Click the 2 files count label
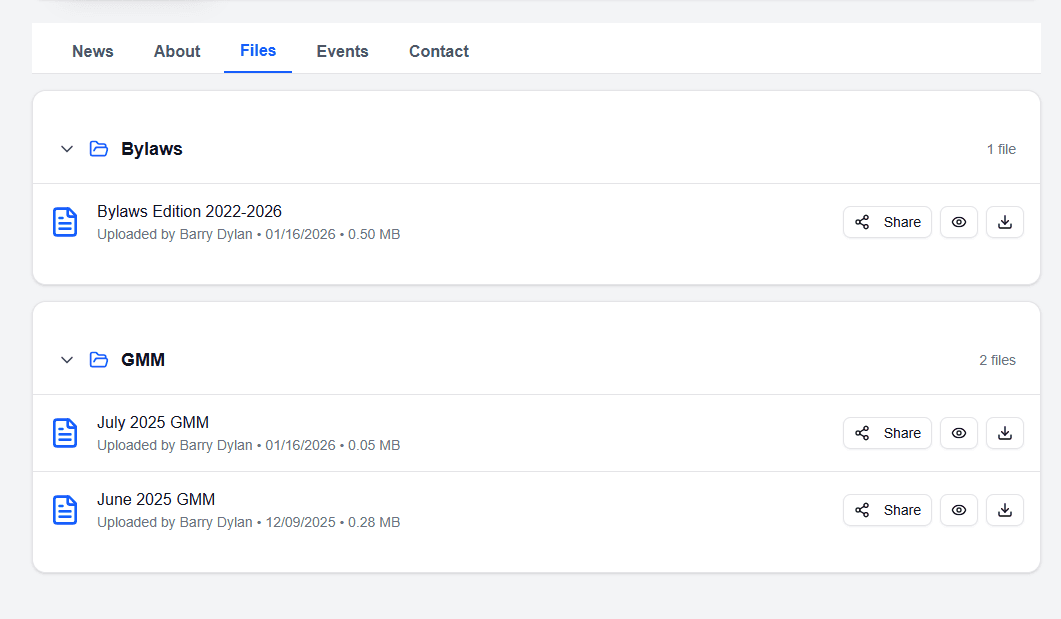 [997, 359]
